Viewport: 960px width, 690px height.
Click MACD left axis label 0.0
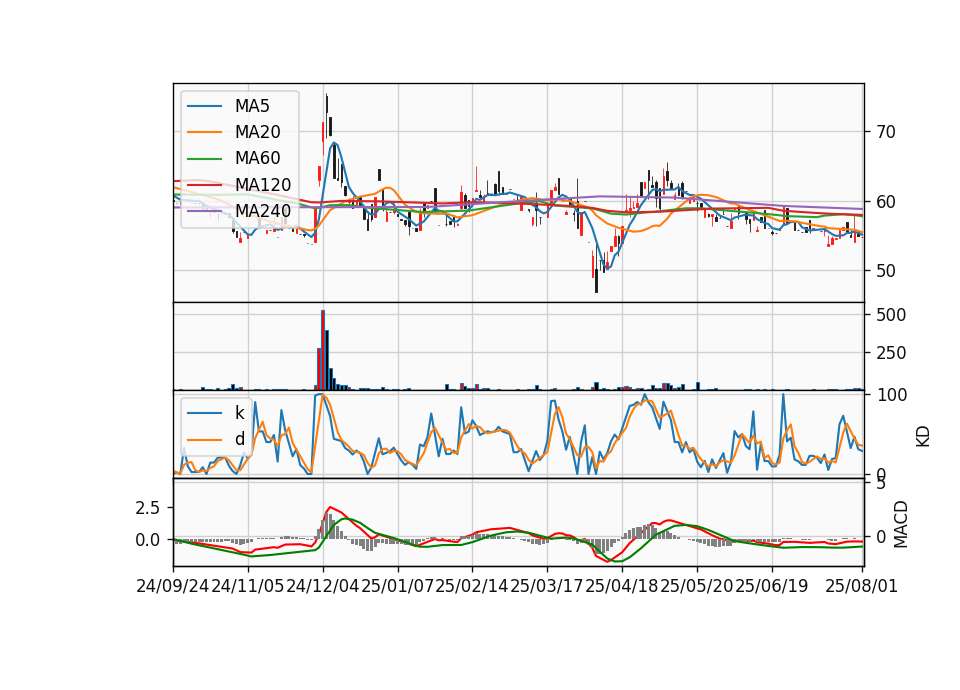(x=148, y=540)
